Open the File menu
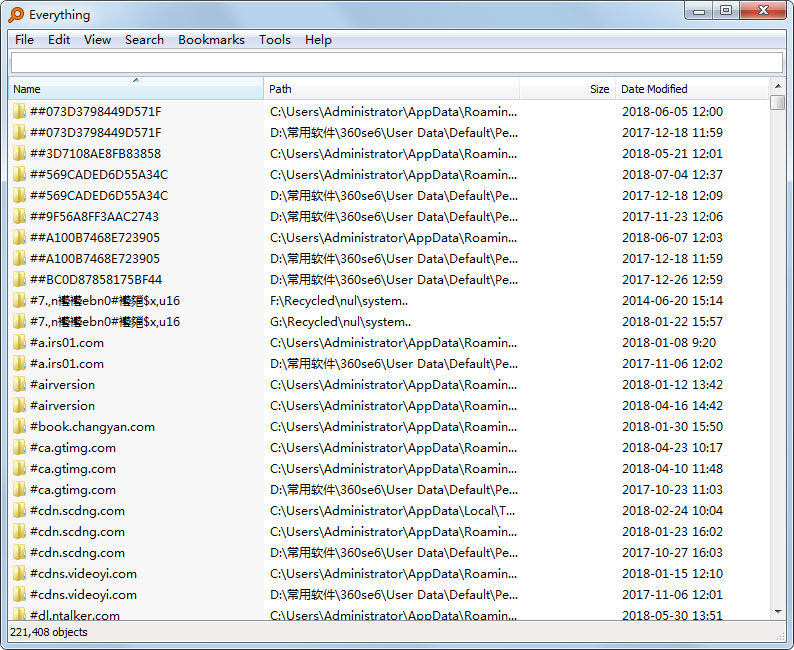794x650 pixels. click(x=24, y=39)
